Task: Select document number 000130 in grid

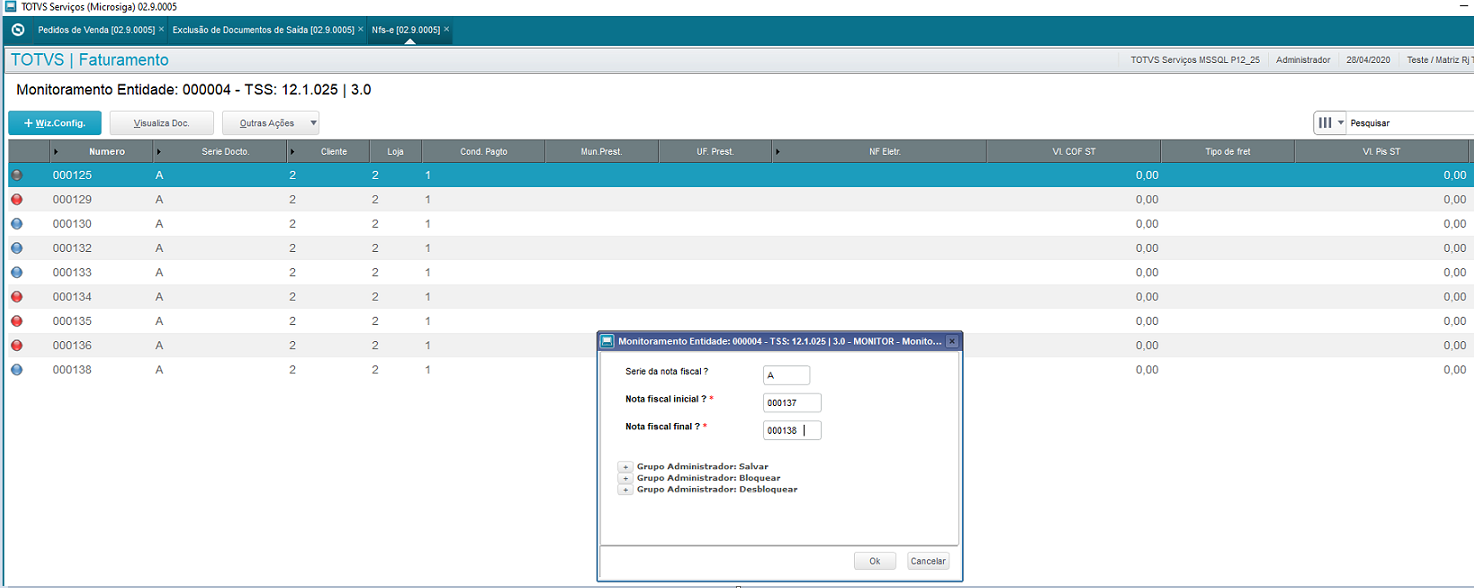Action: tap(72, 224)
